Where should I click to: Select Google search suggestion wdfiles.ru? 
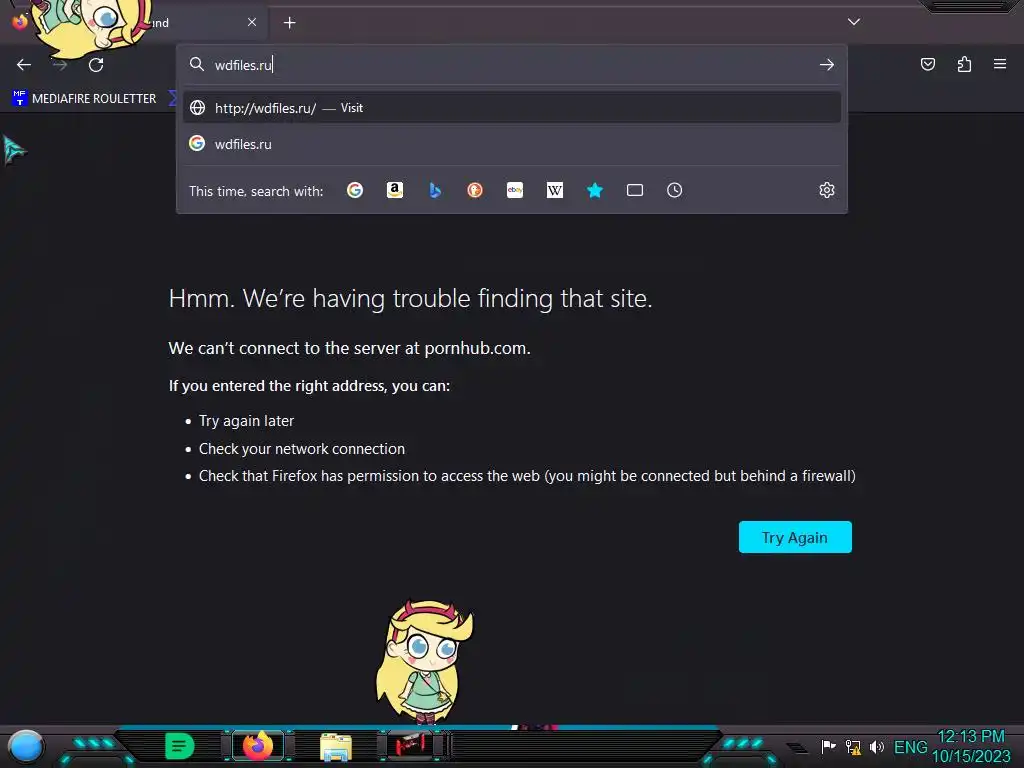point(512,144)
